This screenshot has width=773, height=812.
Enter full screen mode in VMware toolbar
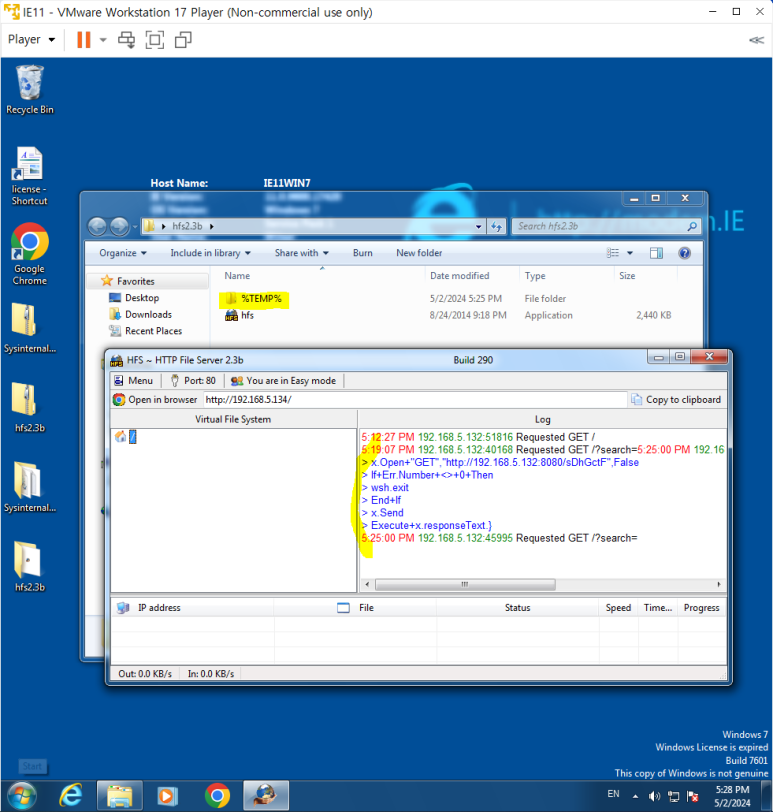155,39
